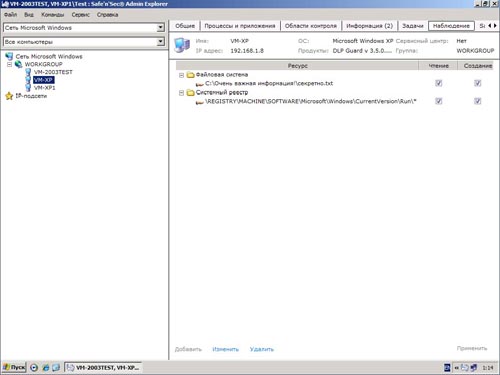
Task: Open the Все компьютеры dropdown
Action: [x=161, y=42]
